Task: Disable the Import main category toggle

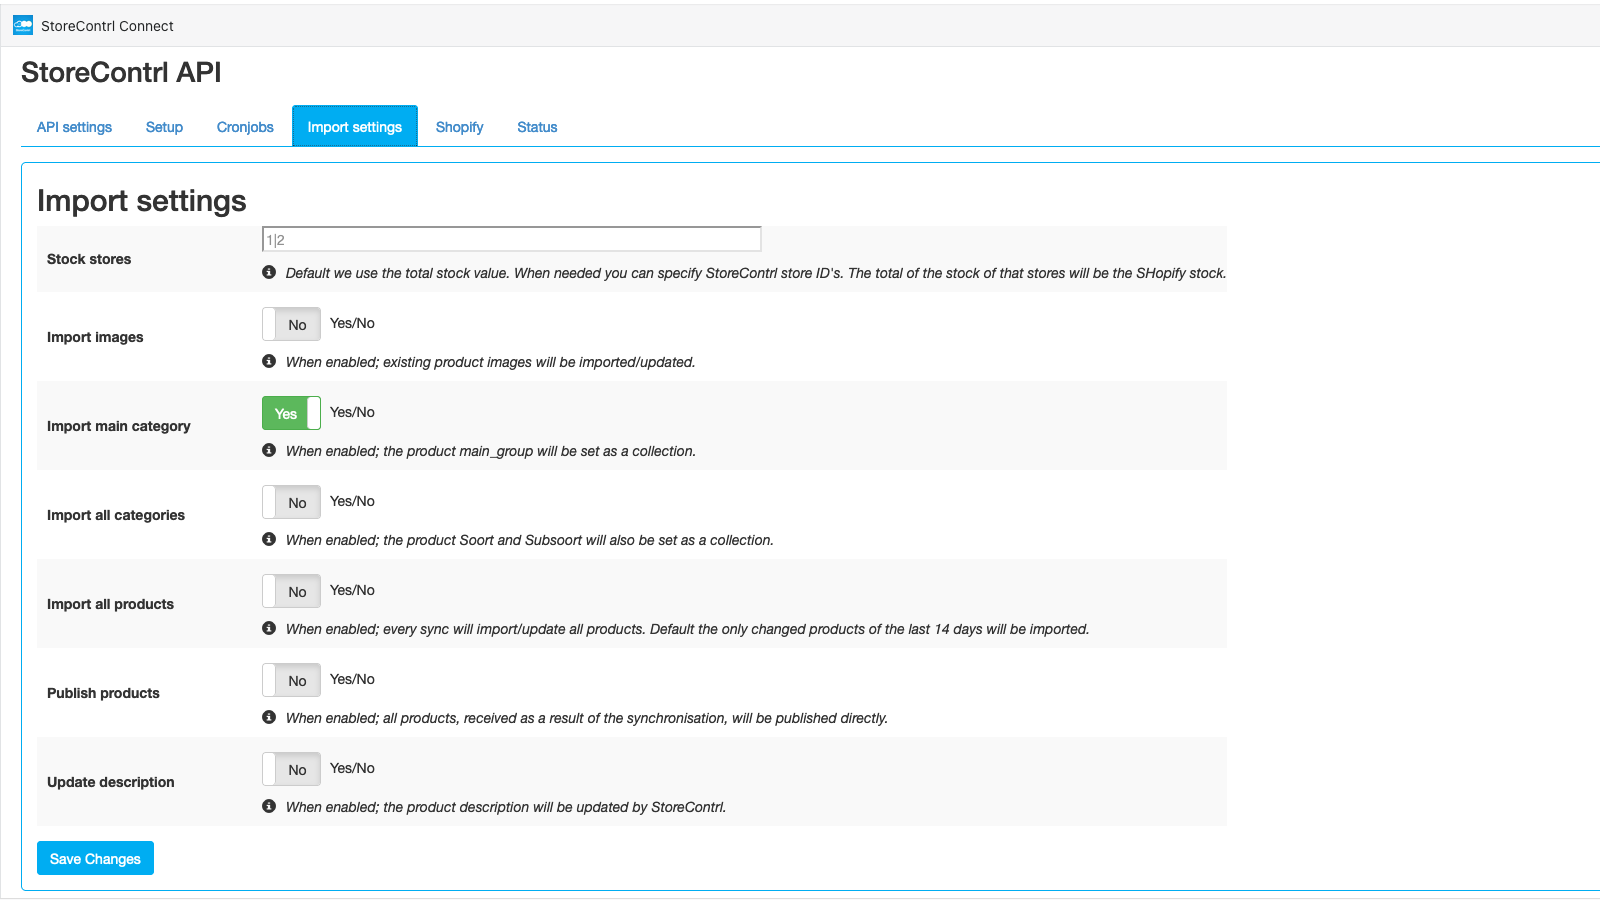Action: click(291, 413)
